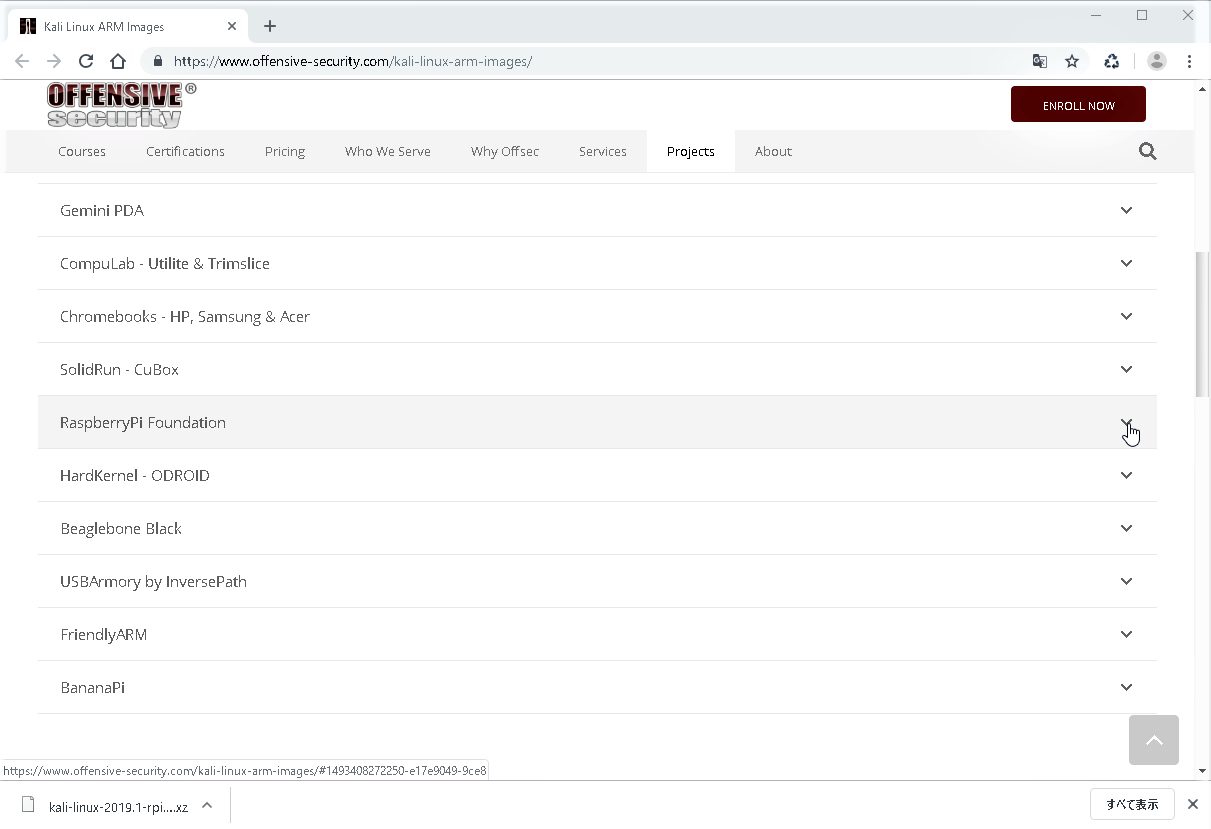Click the browser Back arrow

point(22,61)
